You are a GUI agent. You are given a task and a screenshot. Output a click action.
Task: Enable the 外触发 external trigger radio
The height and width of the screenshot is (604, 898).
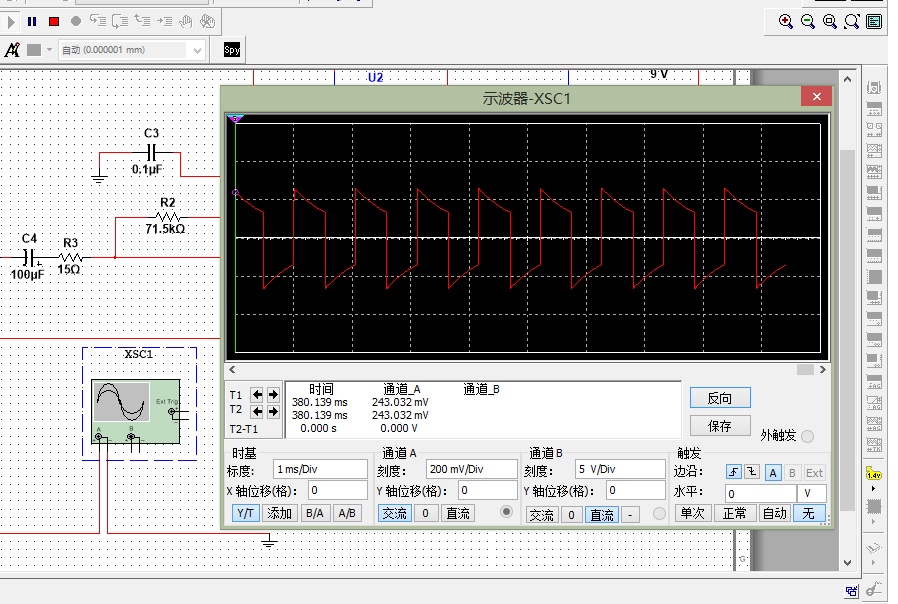click(808, 436)
